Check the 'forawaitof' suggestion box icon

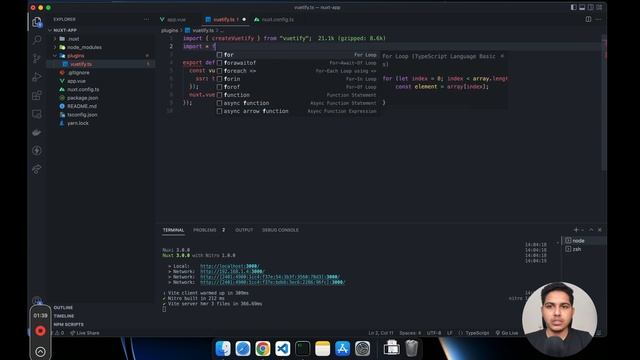(219, 63)
